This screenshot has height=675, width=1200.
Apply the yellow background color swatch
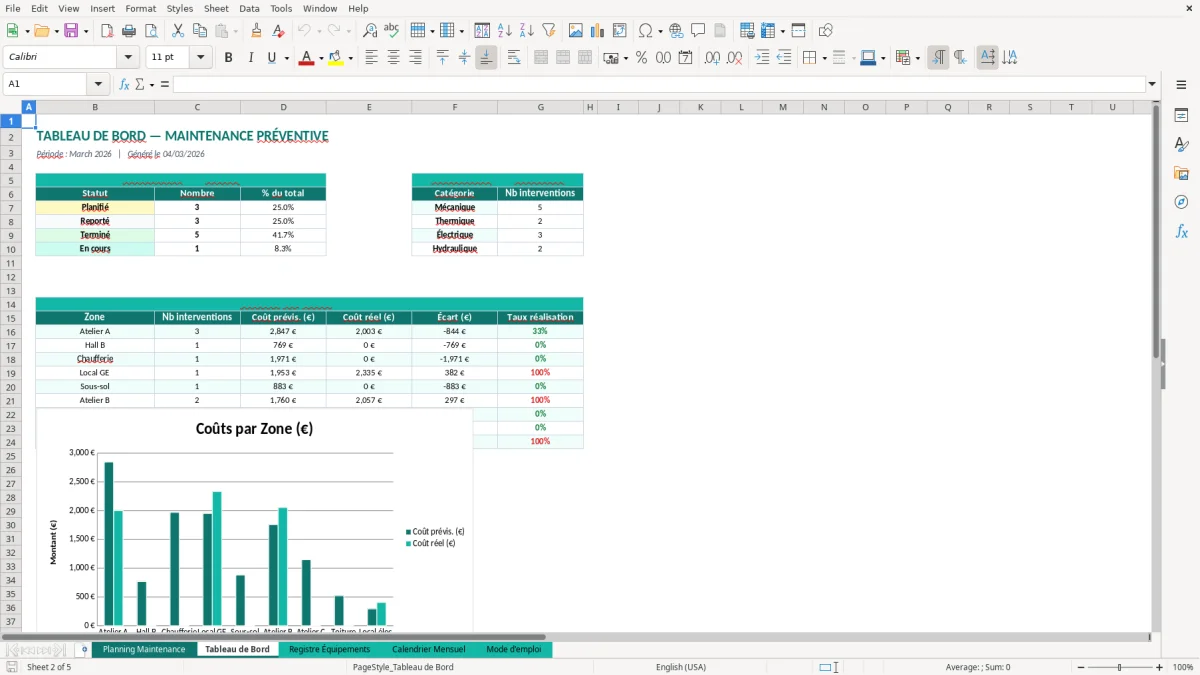pyautogui.click(x=336, y=58)
